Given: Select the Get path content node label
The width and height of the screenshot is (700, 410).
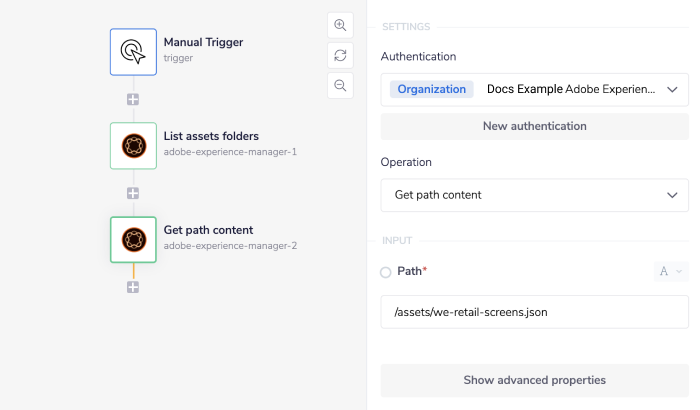Looking at the screenshot, I should (208, 230).
